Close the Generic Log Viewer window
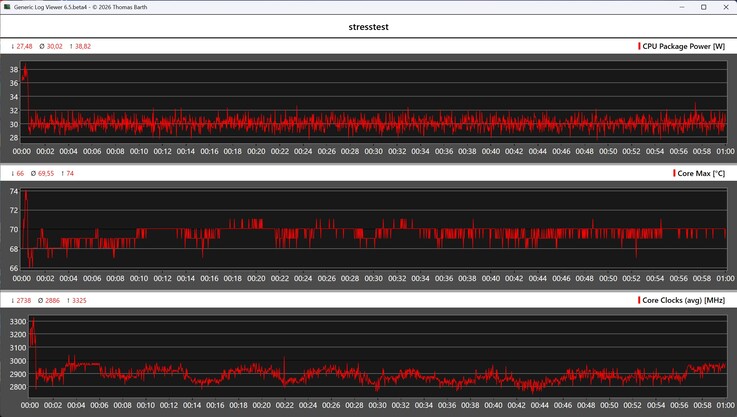This screenshot has width=737, height=417. (x=726, y=7)
